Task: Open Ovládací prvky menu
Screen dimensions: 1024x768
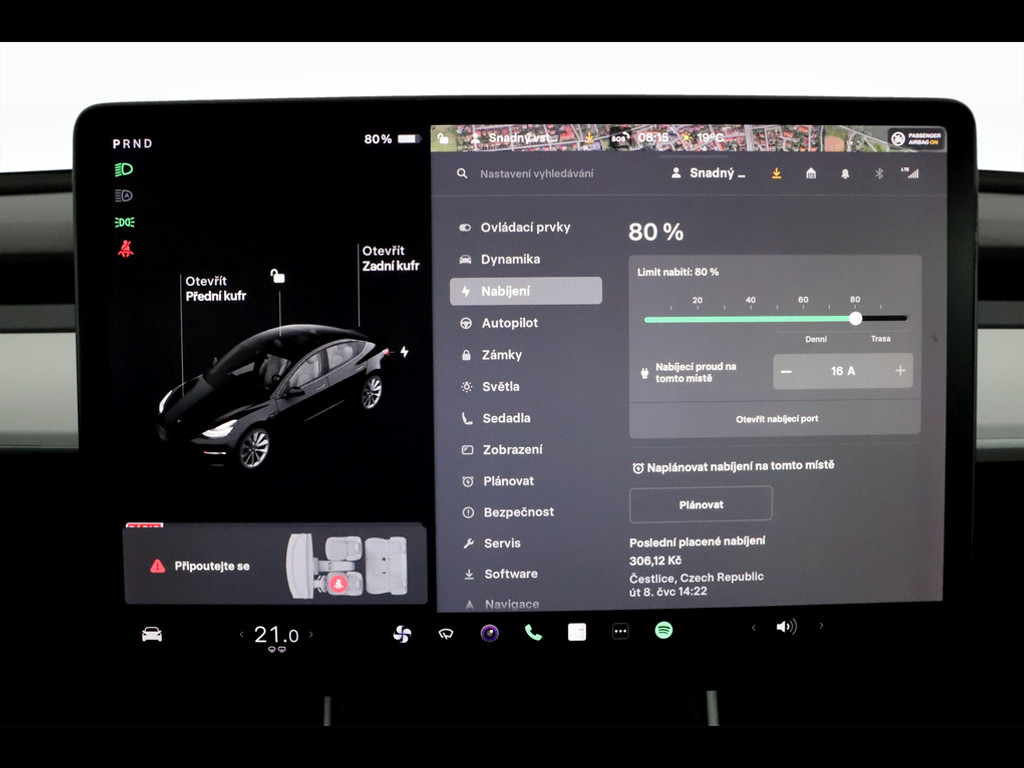Action: coord(526,227)
